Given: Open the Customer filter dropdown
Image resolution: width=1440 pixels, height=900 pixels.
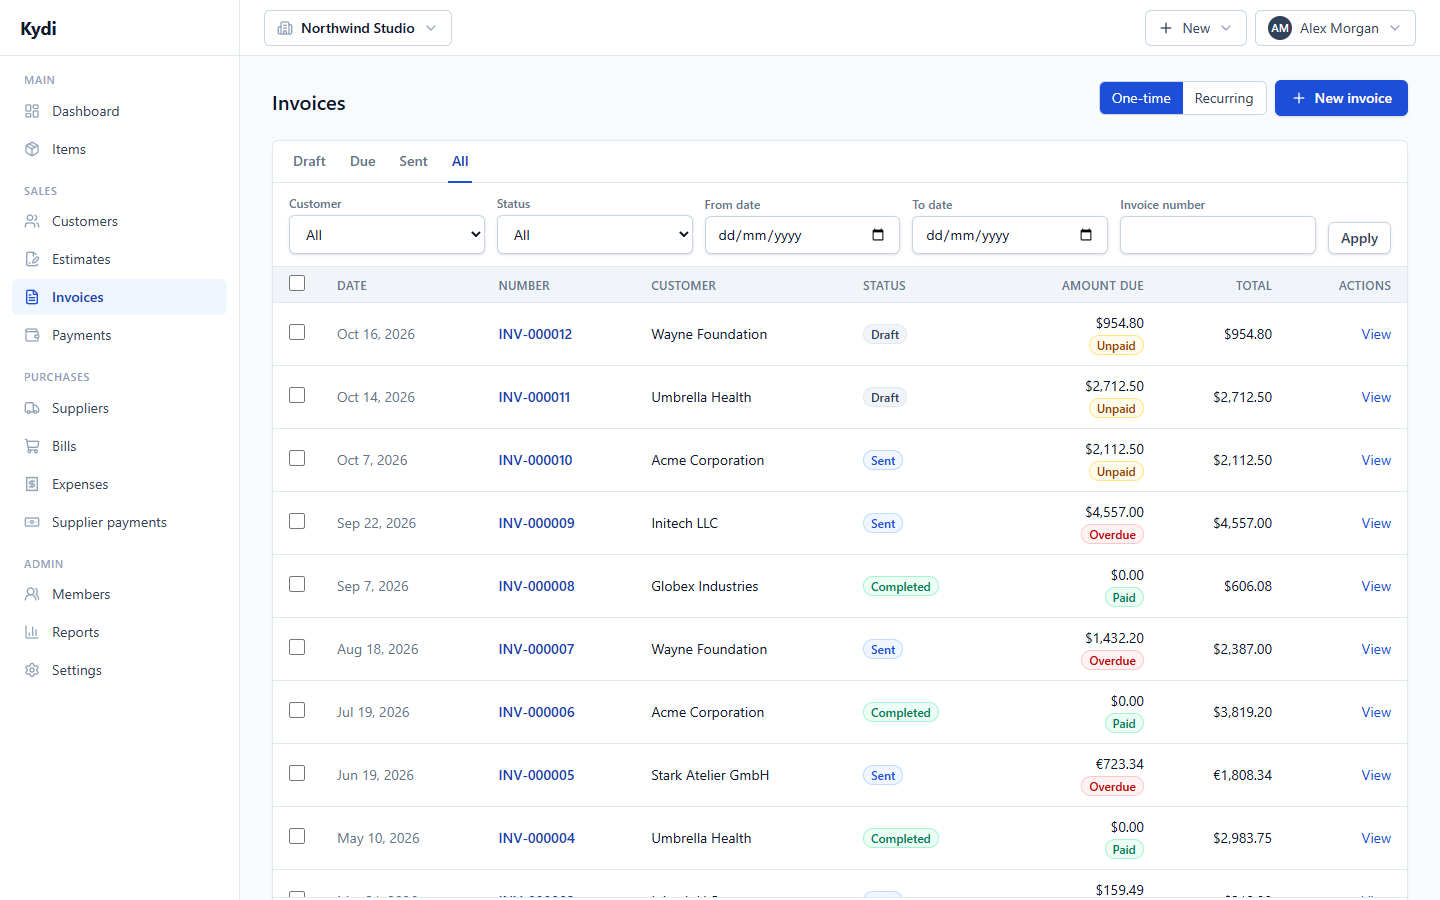Looking at the screenshot, I should click(x=387, y=235).
